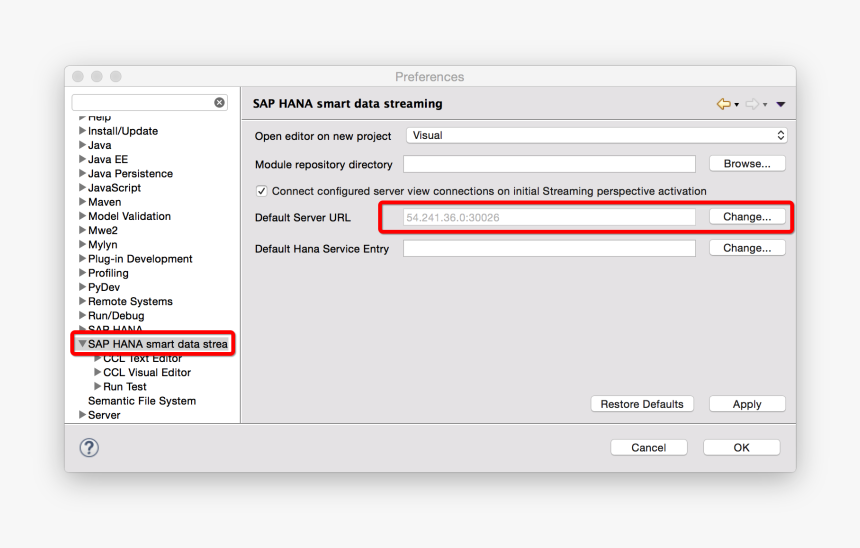860x548 pixels.
Task: Click the 'Default Server URL' label
Action: click(x=303, y=218)
